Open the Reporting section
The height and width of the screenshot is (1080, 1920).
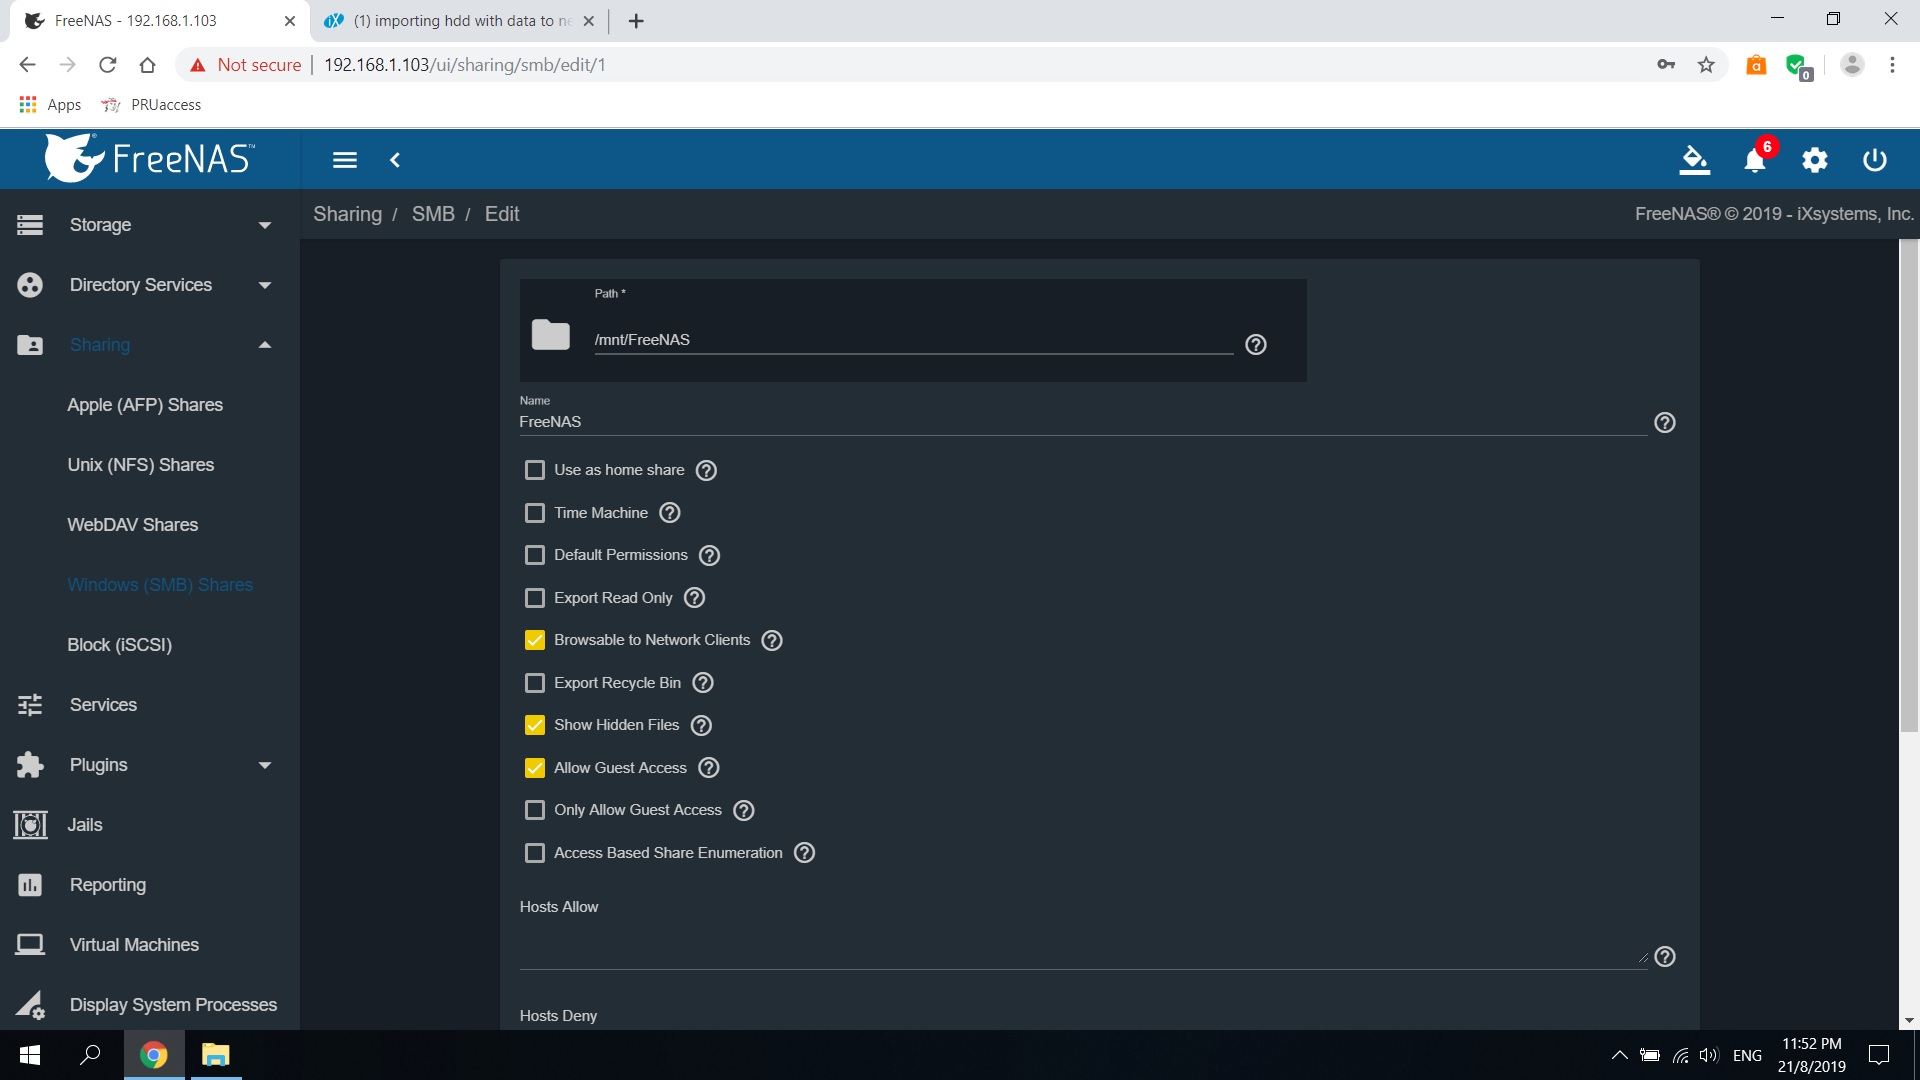[150, 885]
